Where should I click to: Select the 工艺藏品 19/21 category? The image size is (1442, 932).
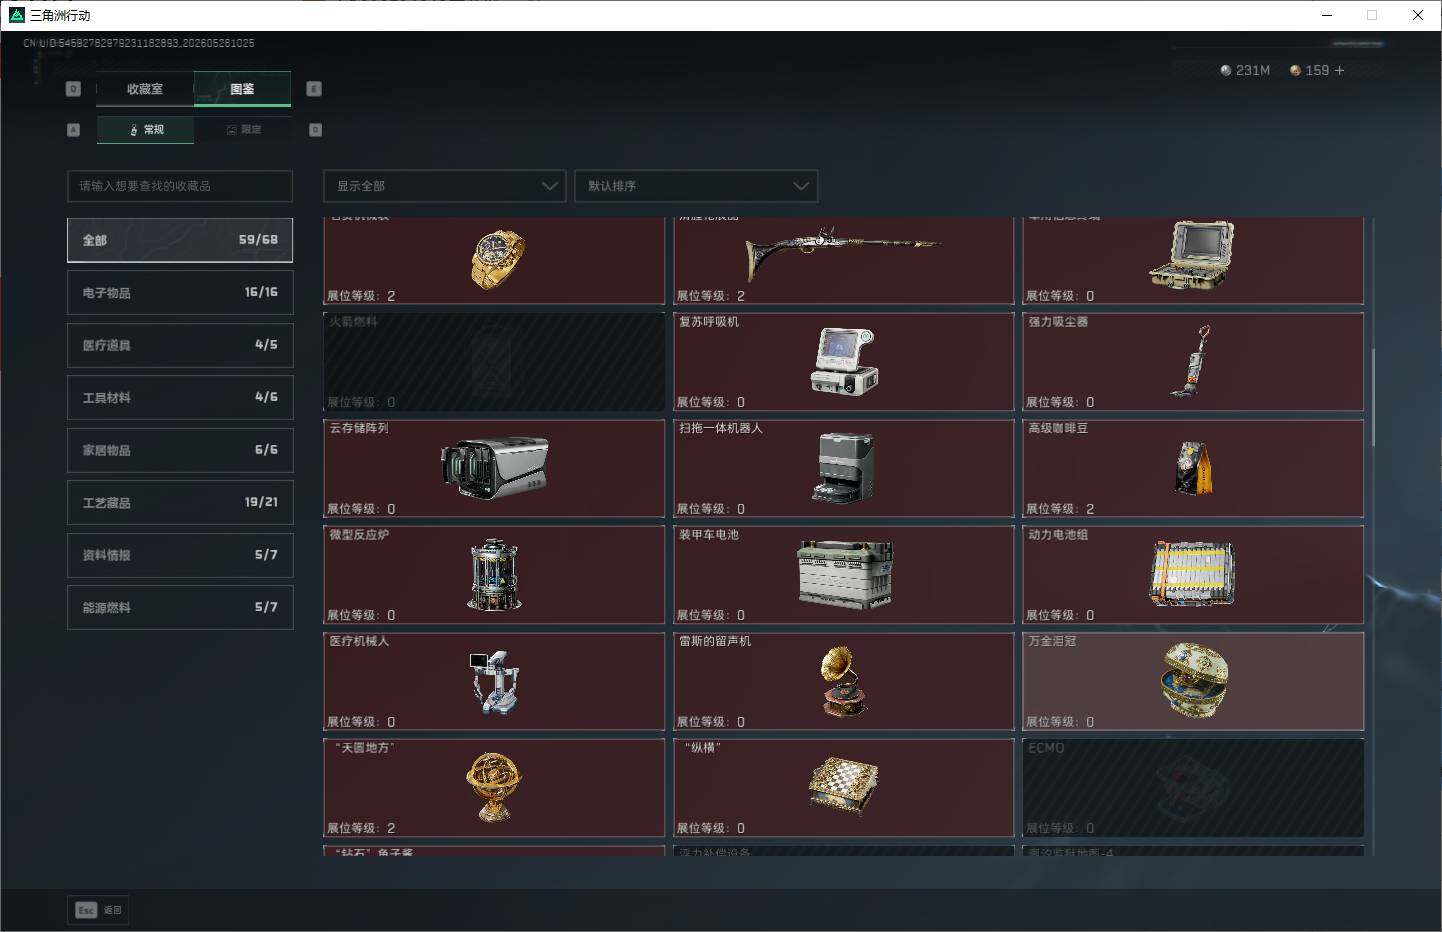coord(180,503)
